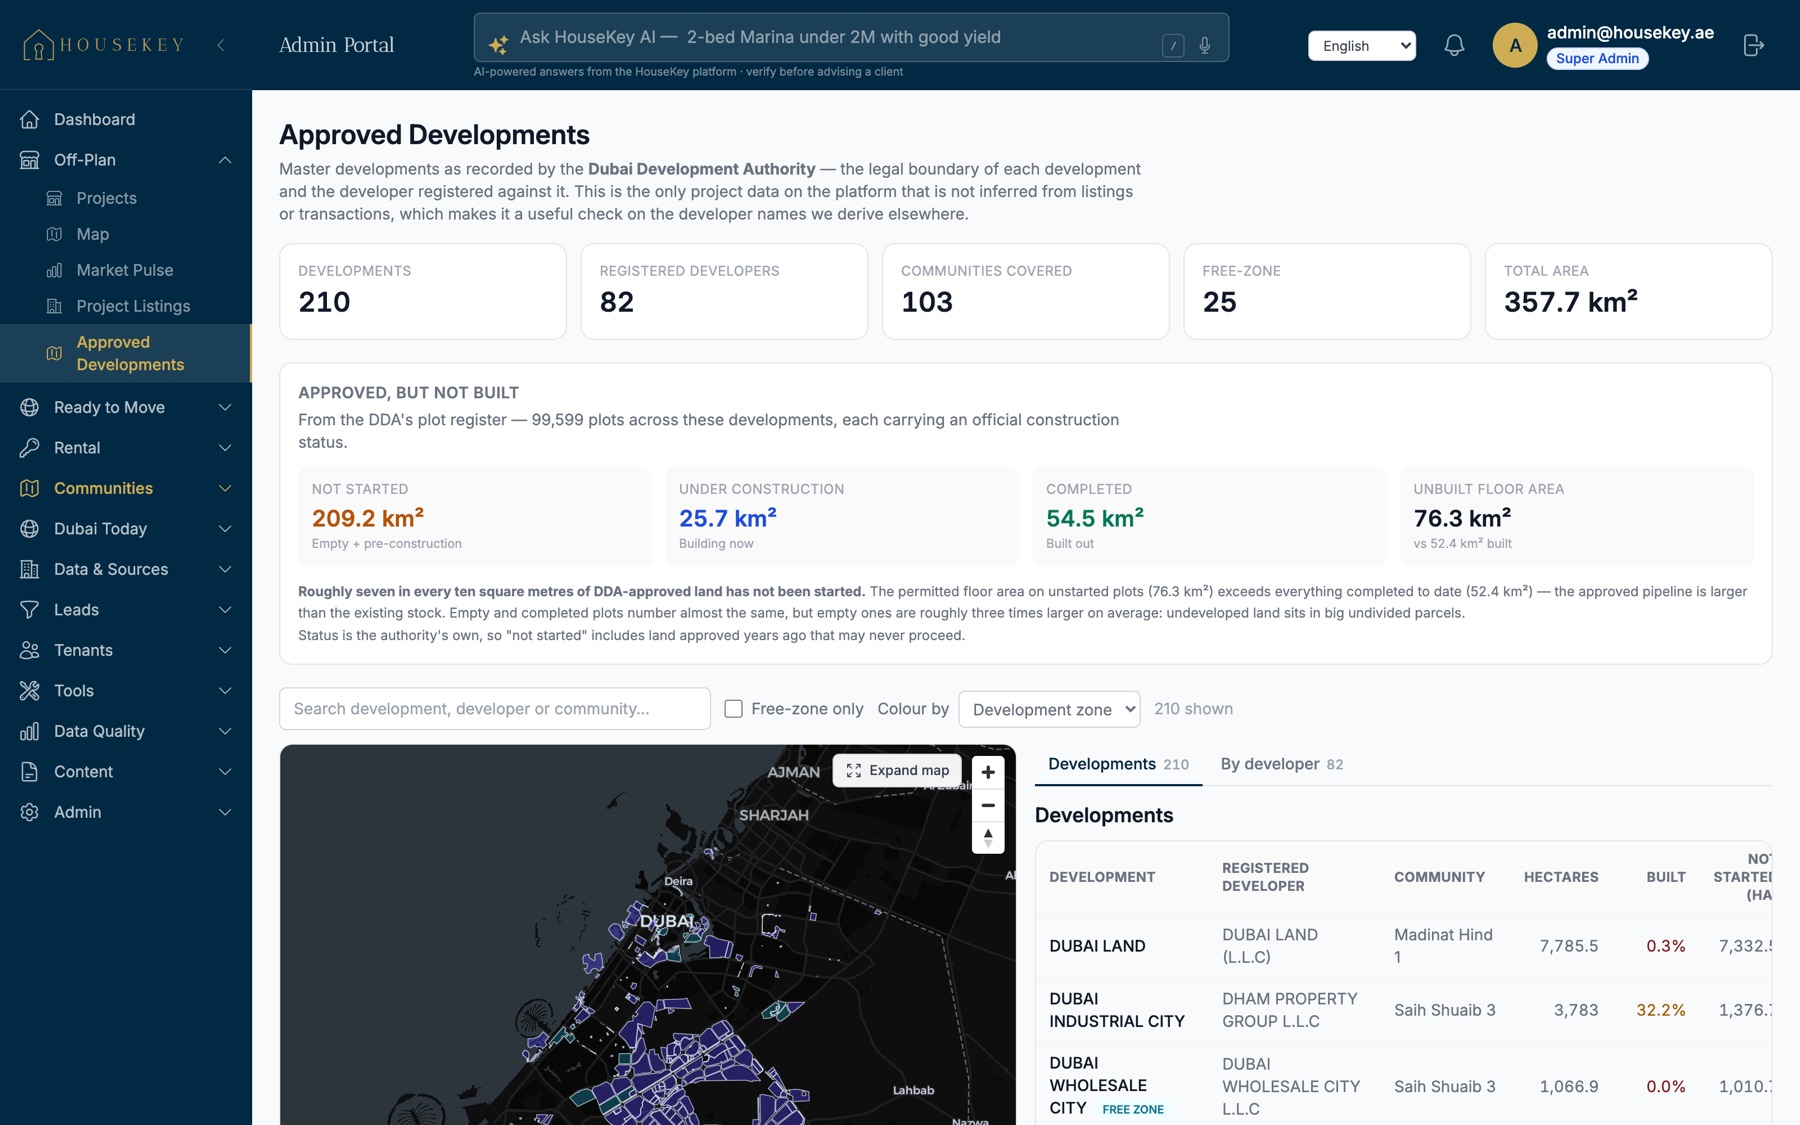Click the admin@housekey.ae account name
Screen dimensions: 1800x1125
click(1630, 32)
